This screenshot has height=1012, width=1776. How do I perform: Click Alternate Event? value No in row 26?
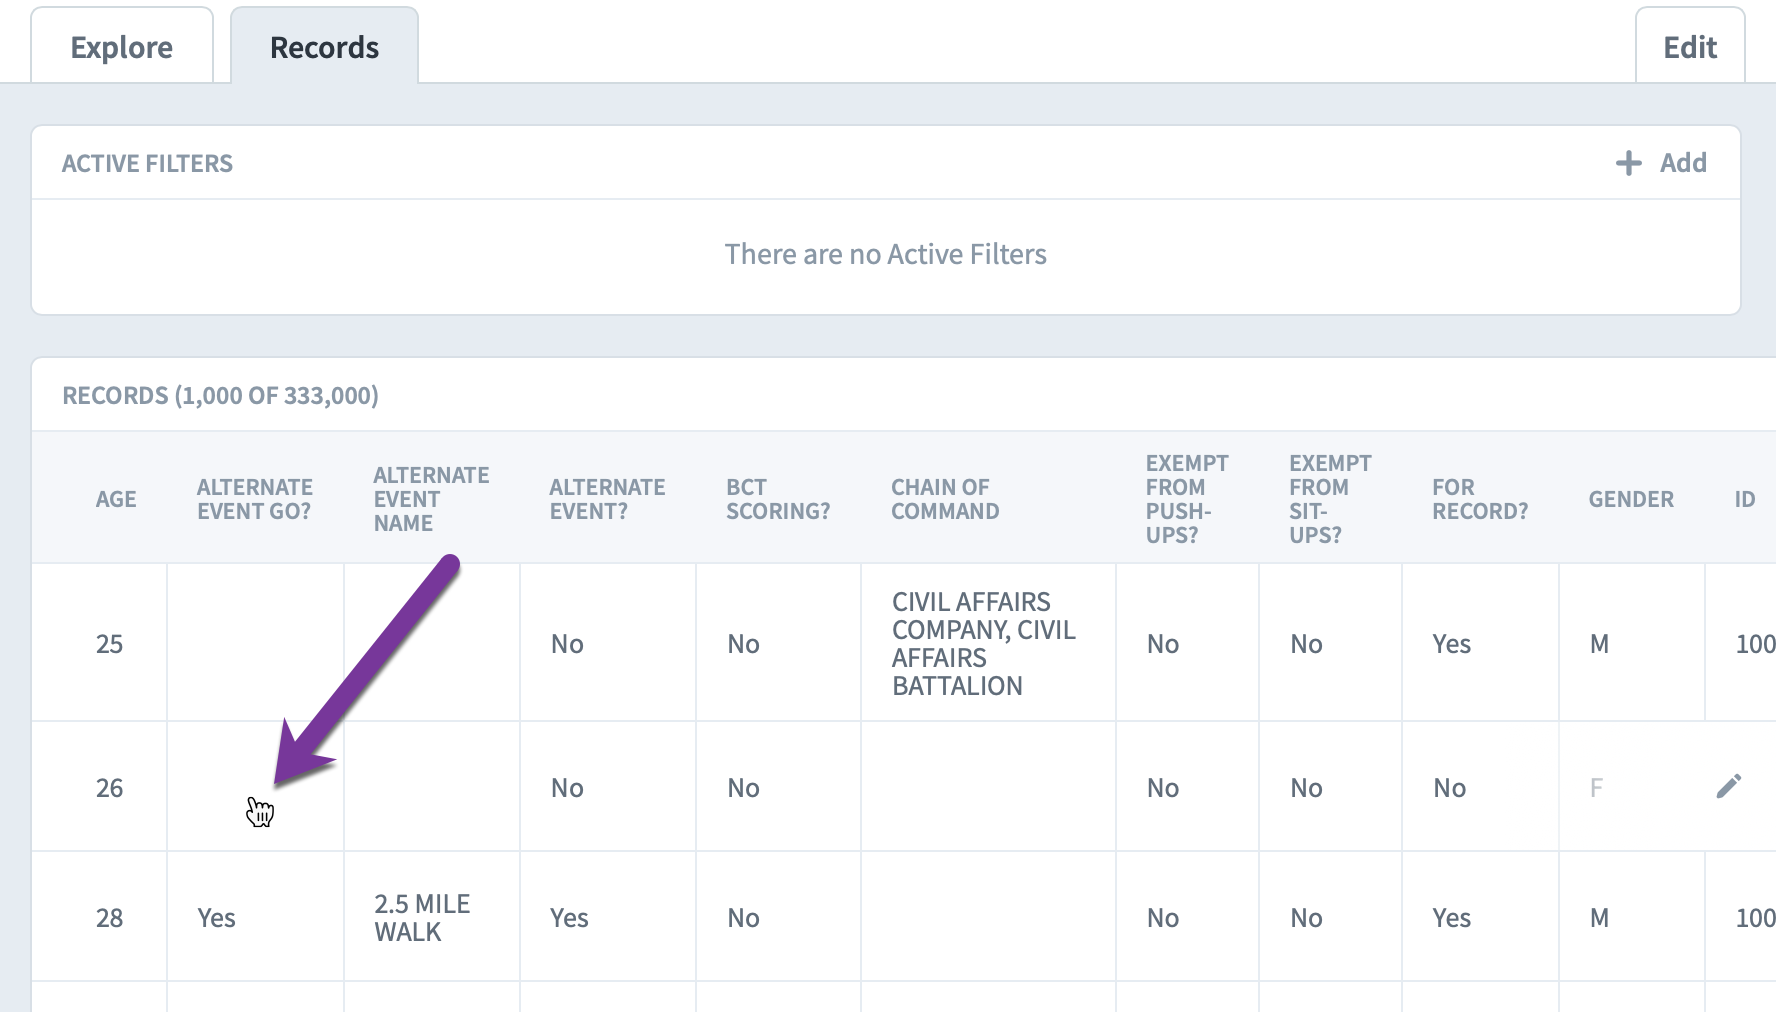[567, 788]
